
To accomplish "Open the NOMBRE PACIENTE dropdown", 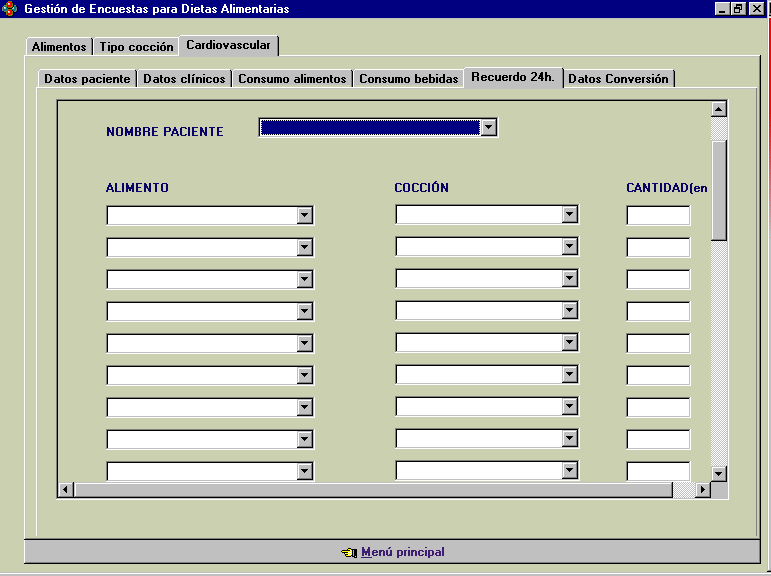I will pyautogui.click(x=488, y=127).
